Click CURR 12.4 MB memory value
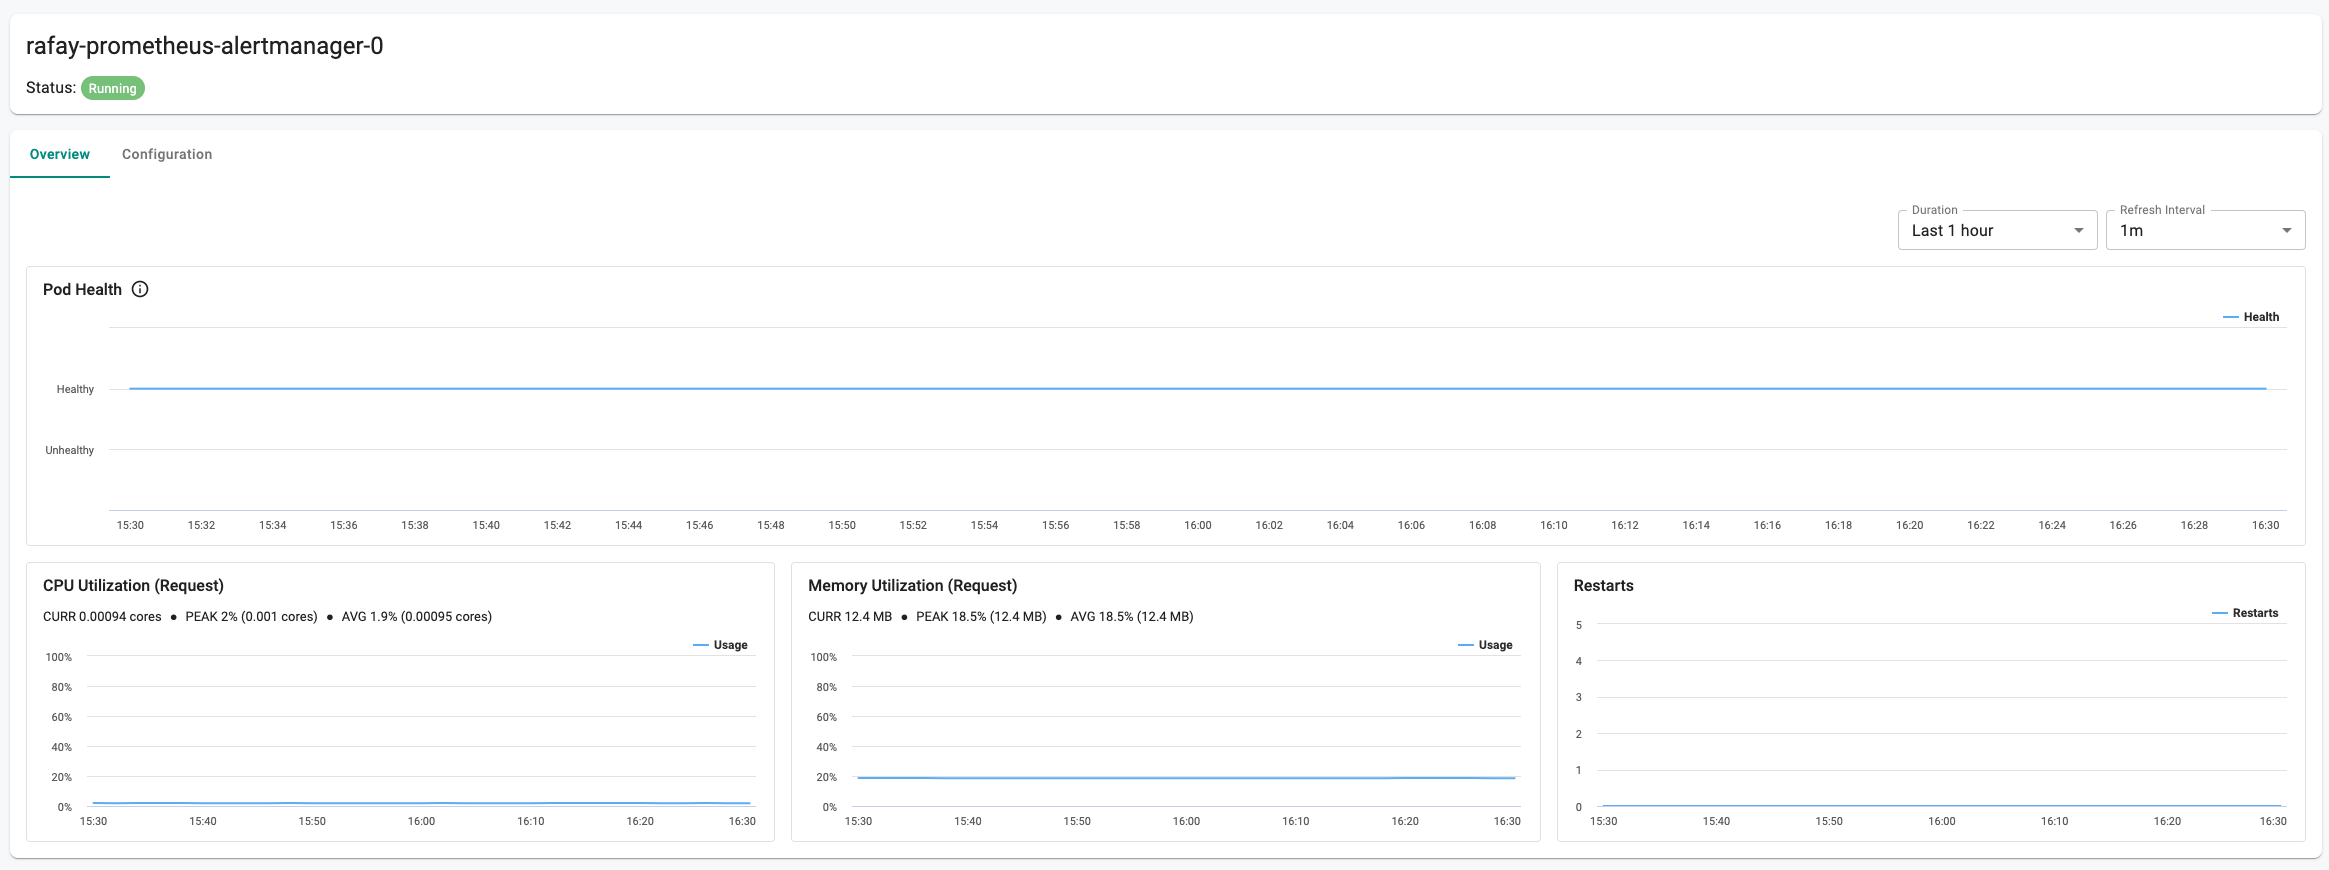The width and height of the screenshot is (2329, 870). 850,616
